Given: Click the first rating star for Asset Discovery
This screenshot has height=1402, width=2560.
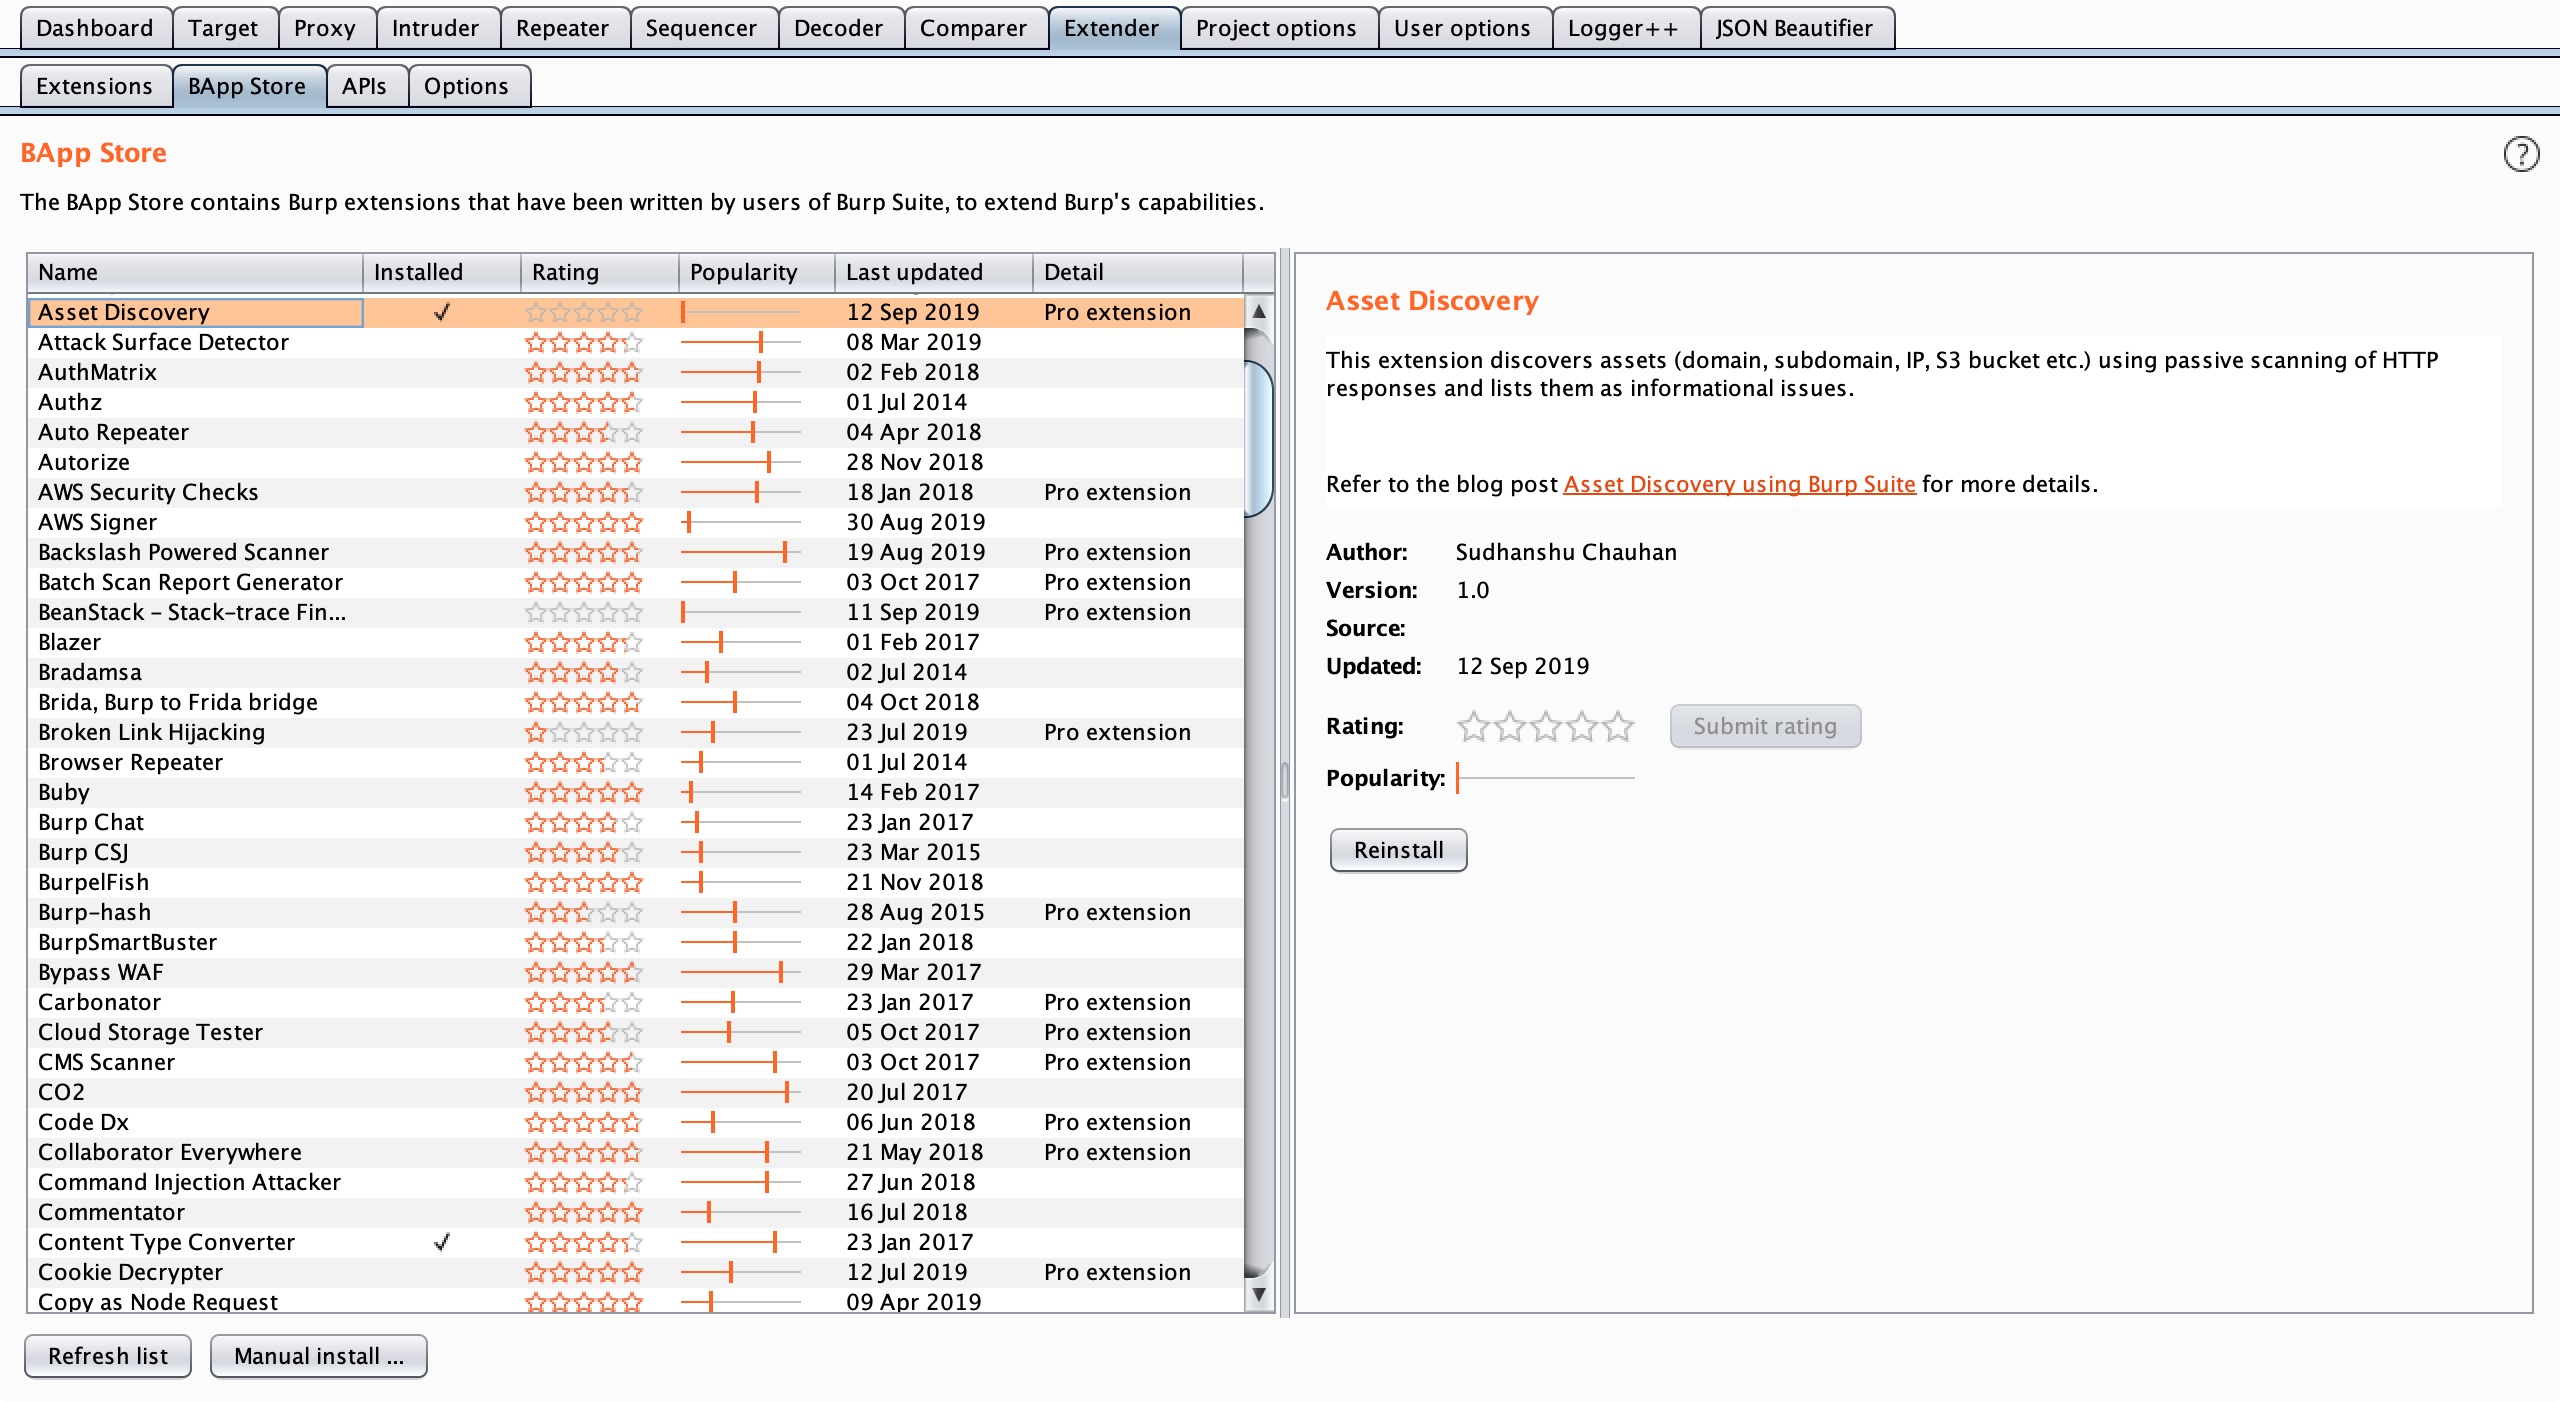Looking at the screenshot, I should (x=536, y=312).
